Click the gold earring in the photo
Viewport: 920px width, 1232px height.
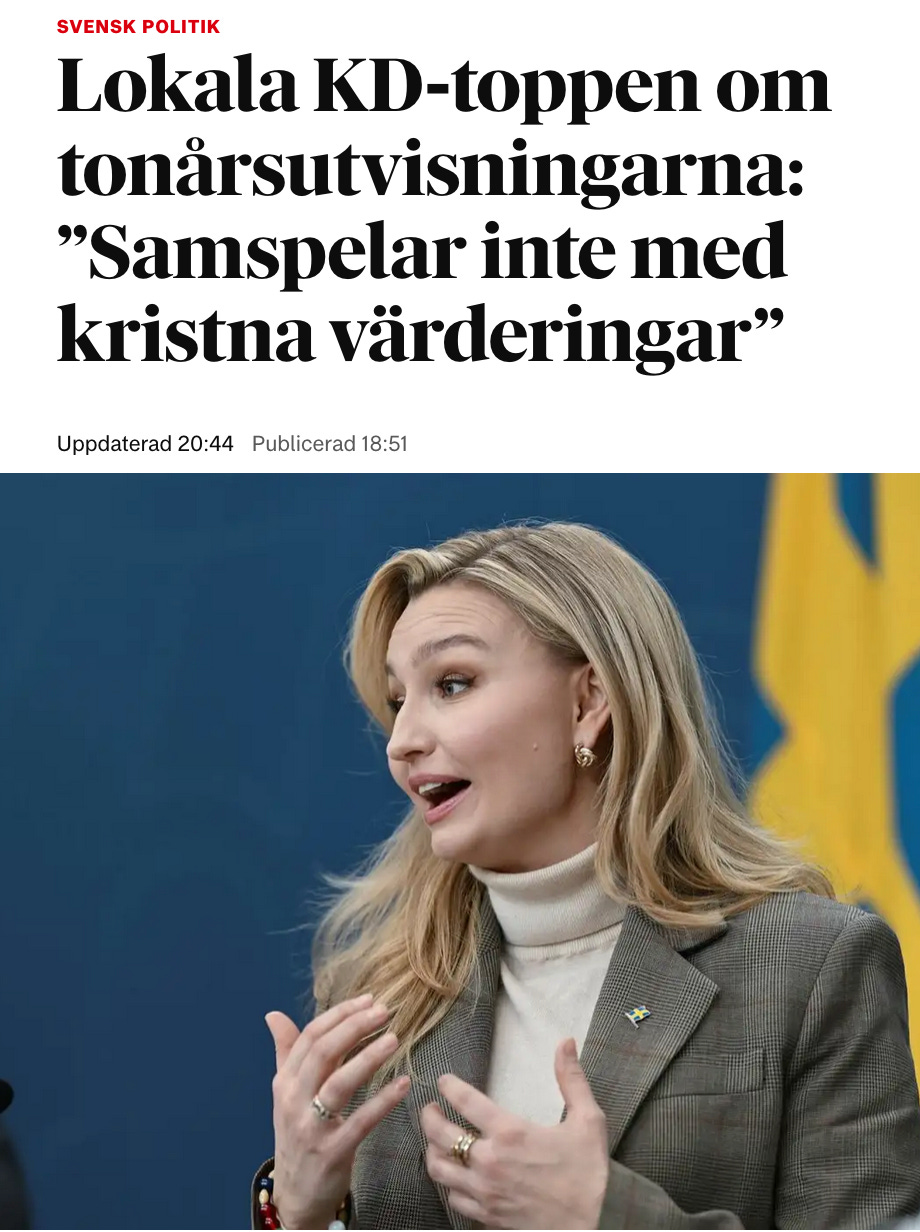(585, 756)
